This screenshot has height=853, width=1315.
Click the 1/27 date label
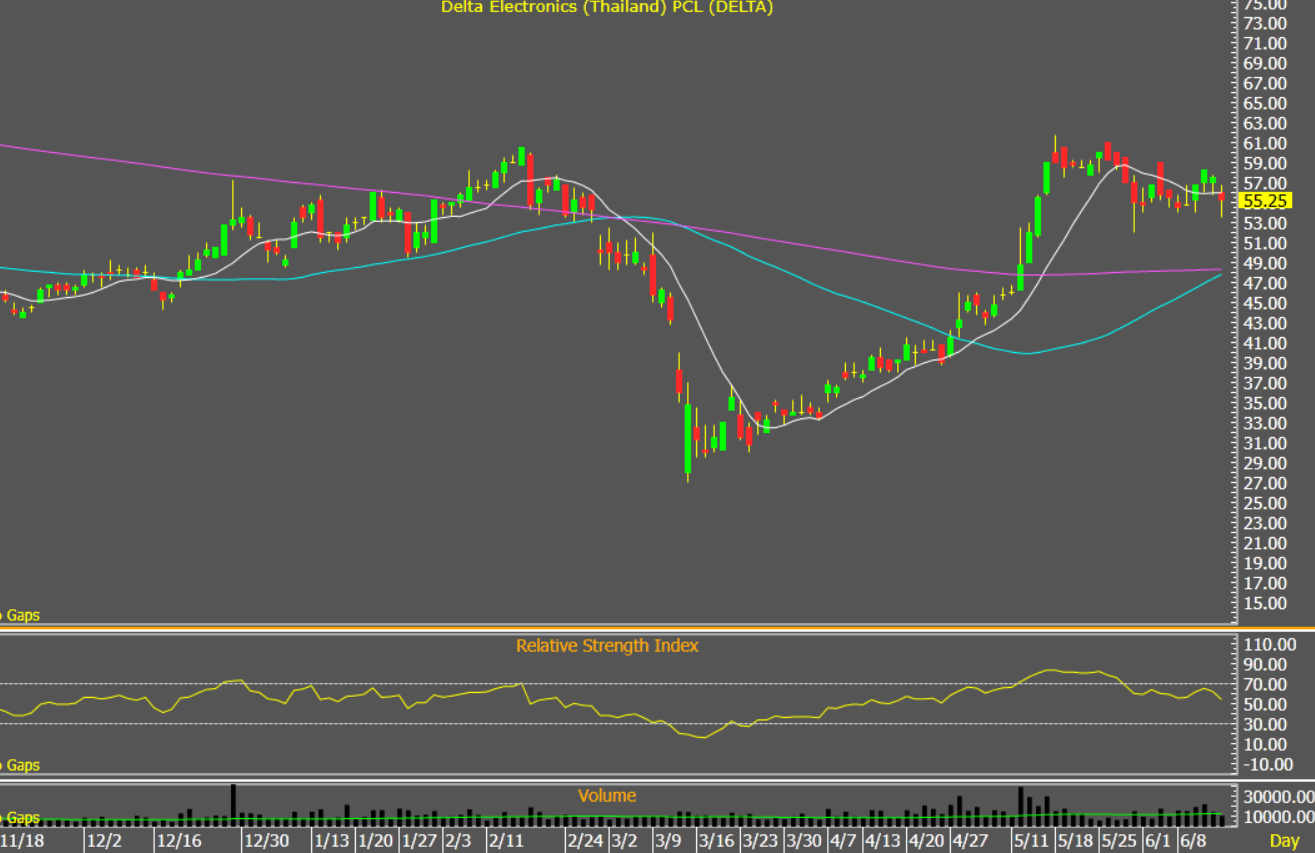421,840
